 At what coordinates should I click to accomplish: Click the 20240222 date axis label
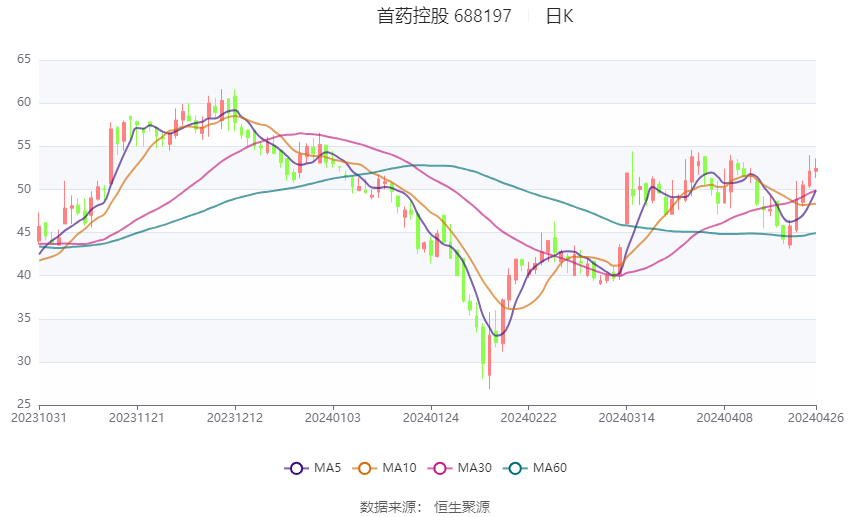[528, 417]
